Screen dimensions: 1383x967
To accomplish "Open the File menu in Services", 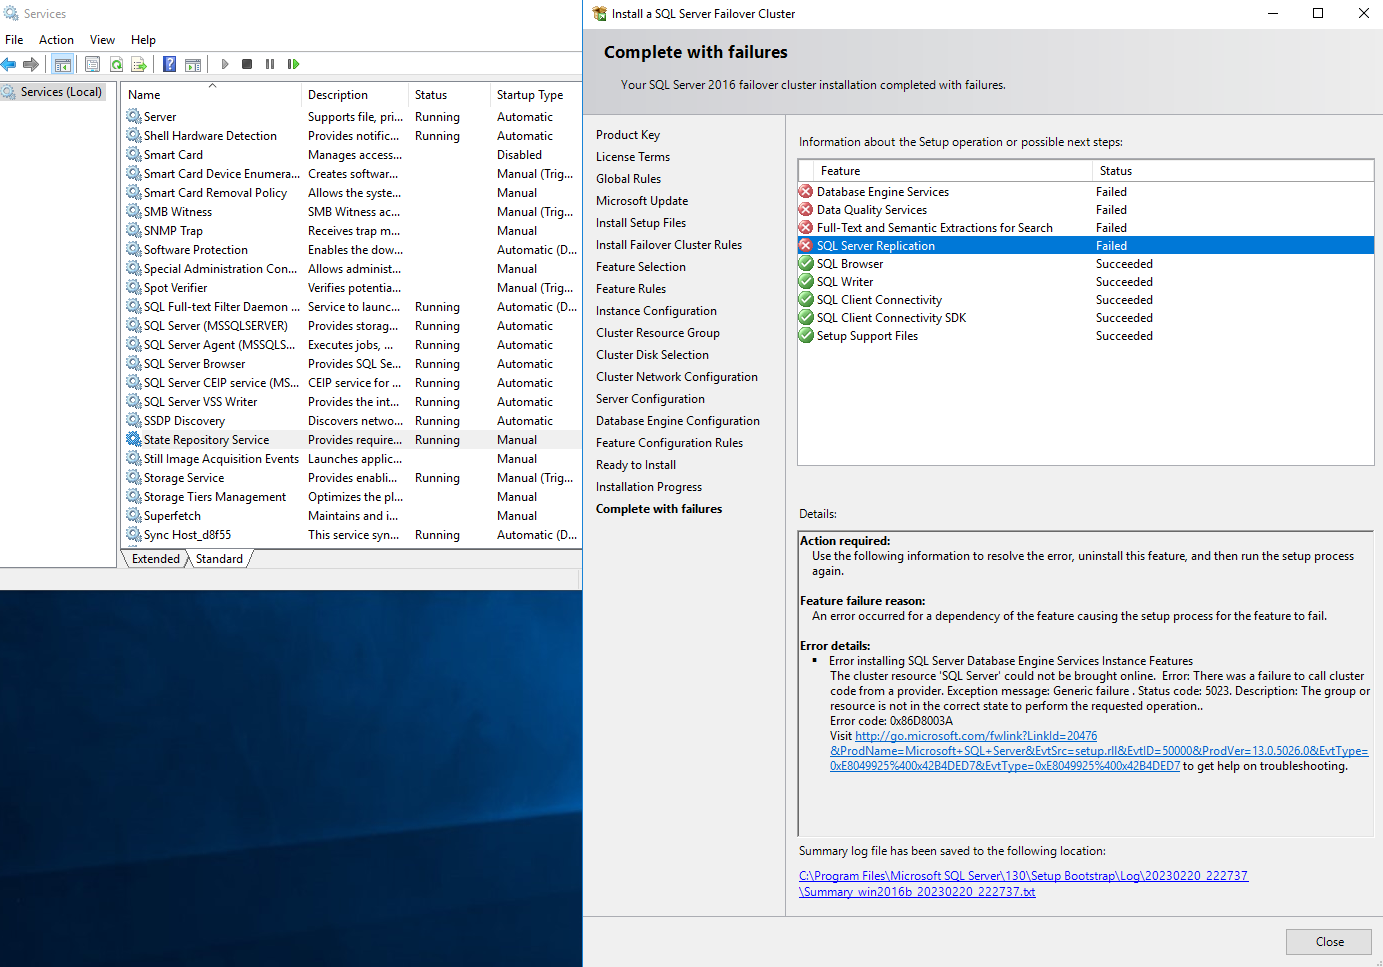I will click(14, 40).
